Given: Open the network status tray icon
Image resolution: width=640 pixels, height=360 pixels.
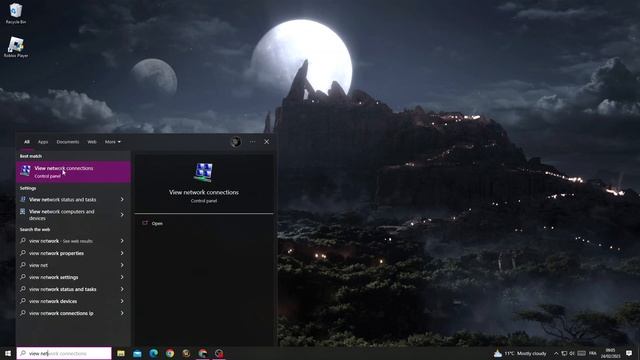Looking at the screenshot, I should pyautogui.click(x=564, y=353).
